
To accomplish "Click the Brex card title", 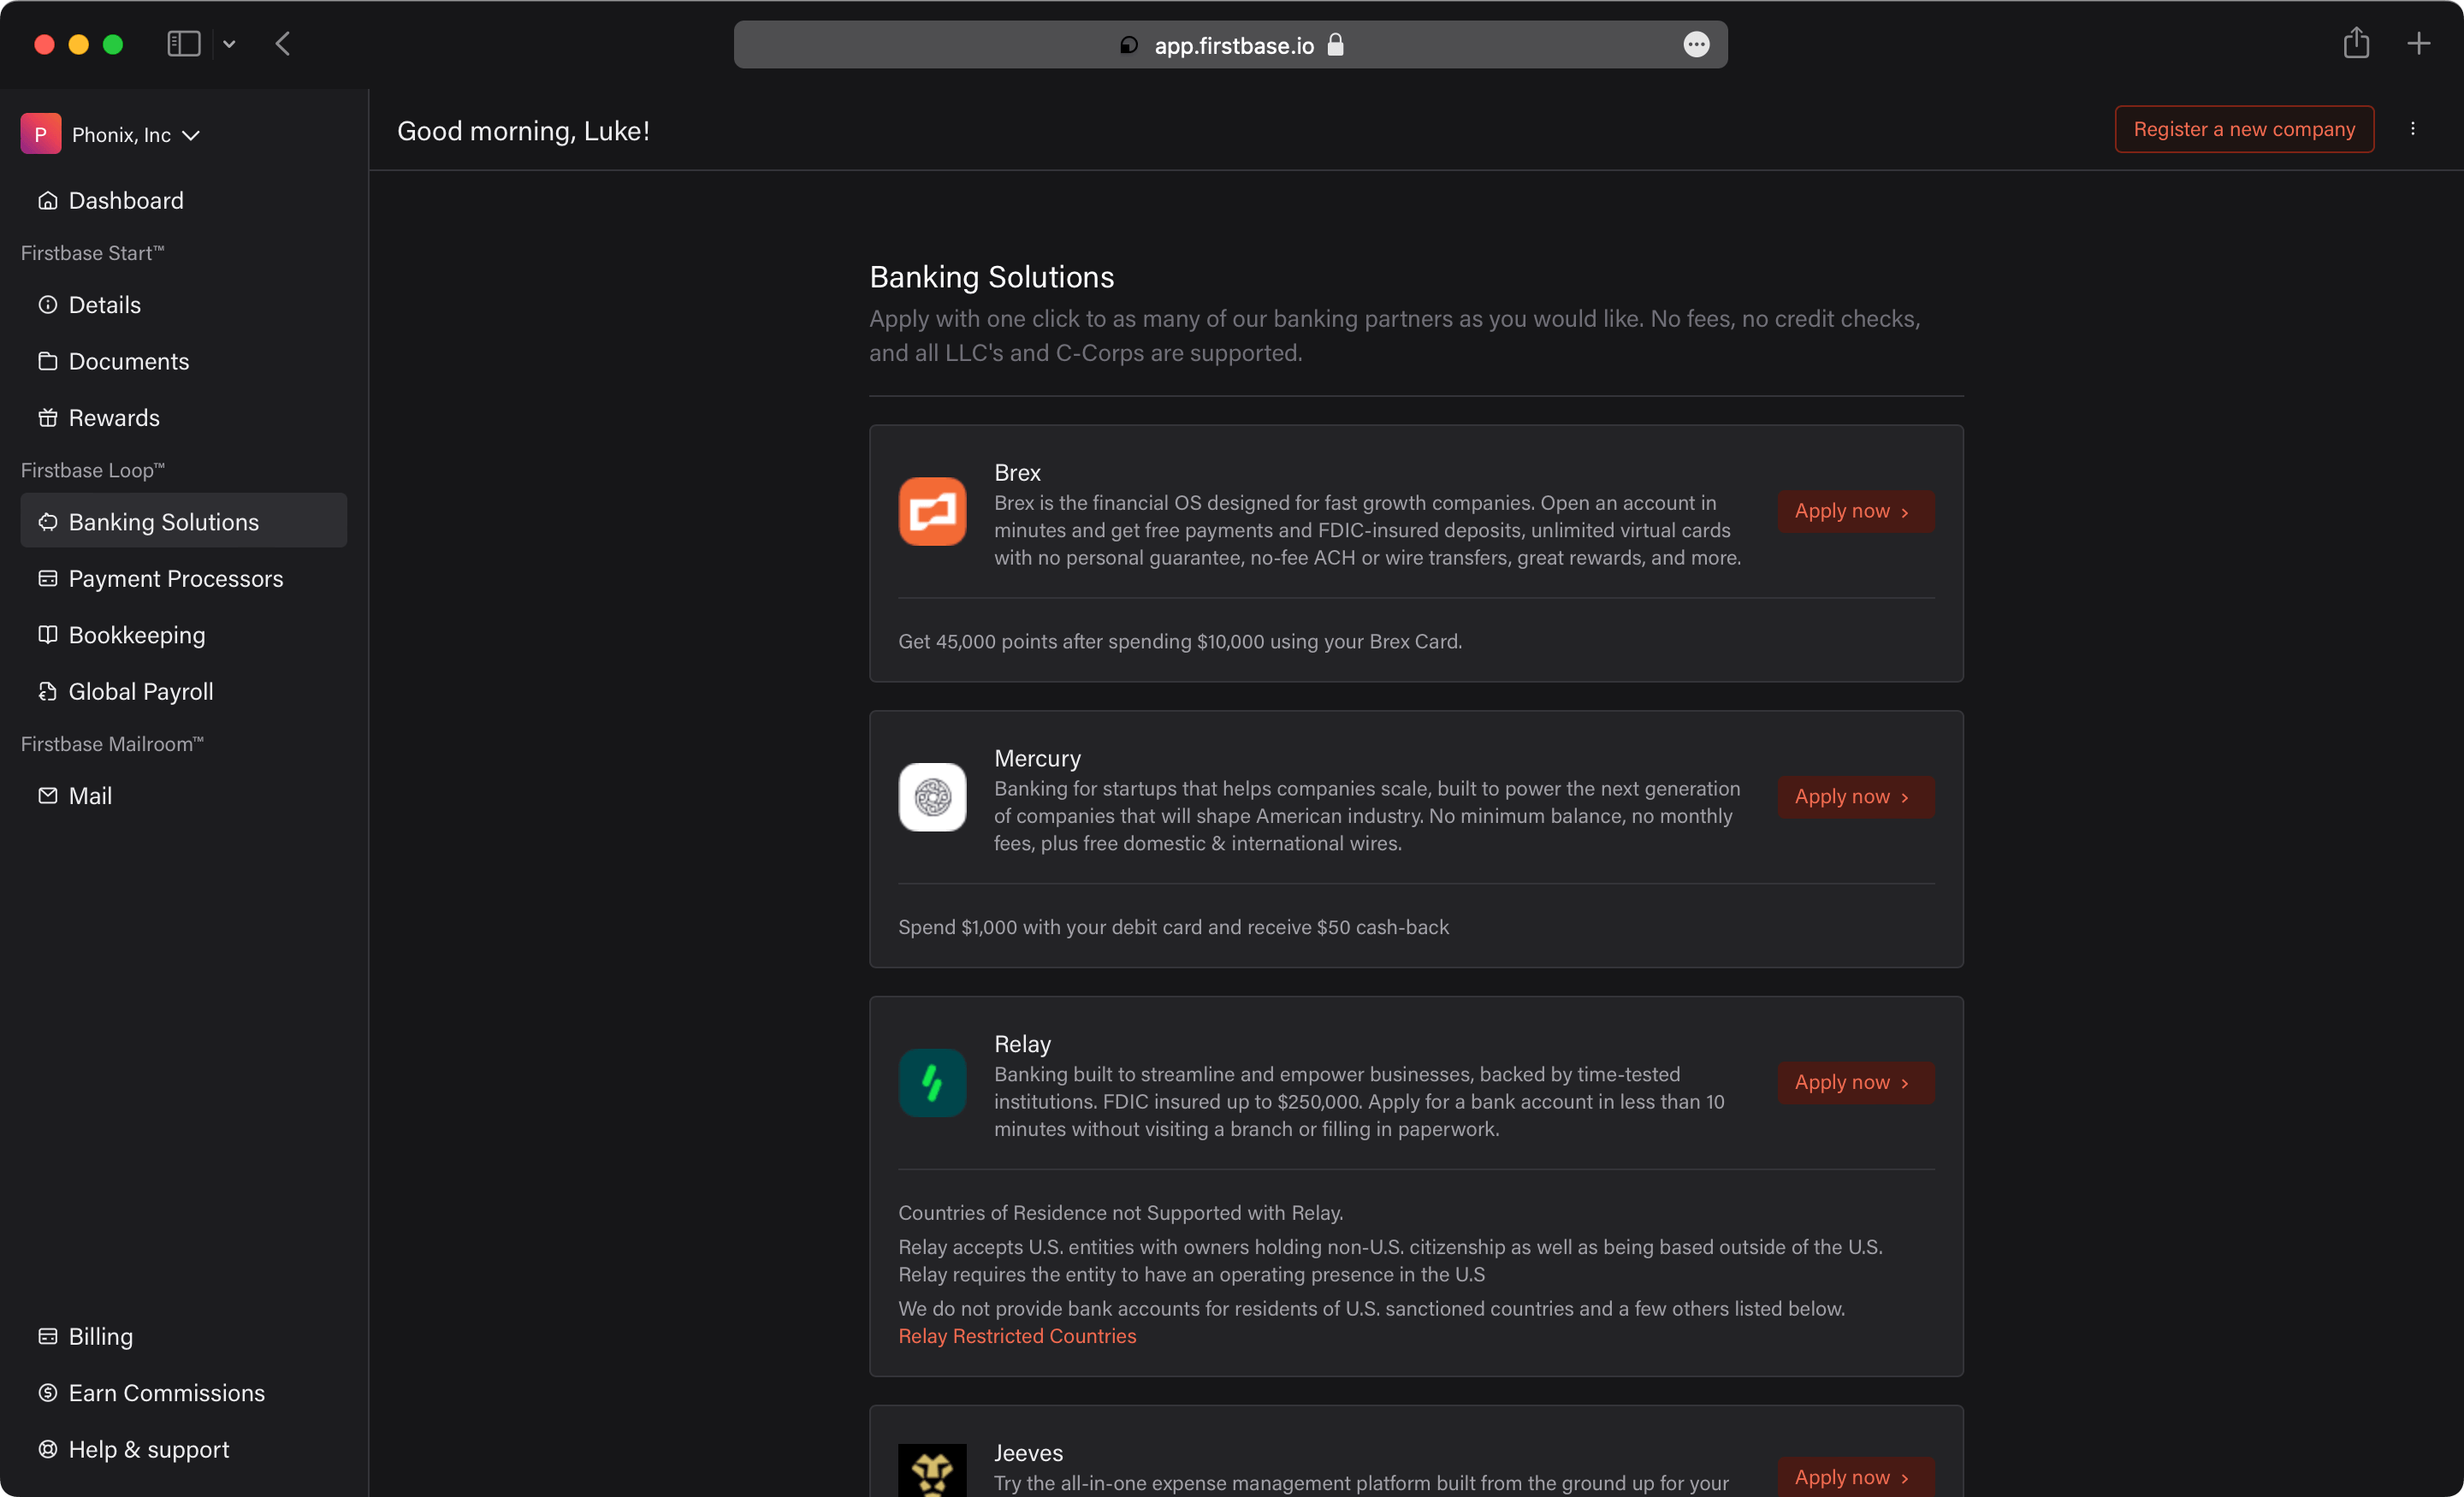I will click(1017, 472).
